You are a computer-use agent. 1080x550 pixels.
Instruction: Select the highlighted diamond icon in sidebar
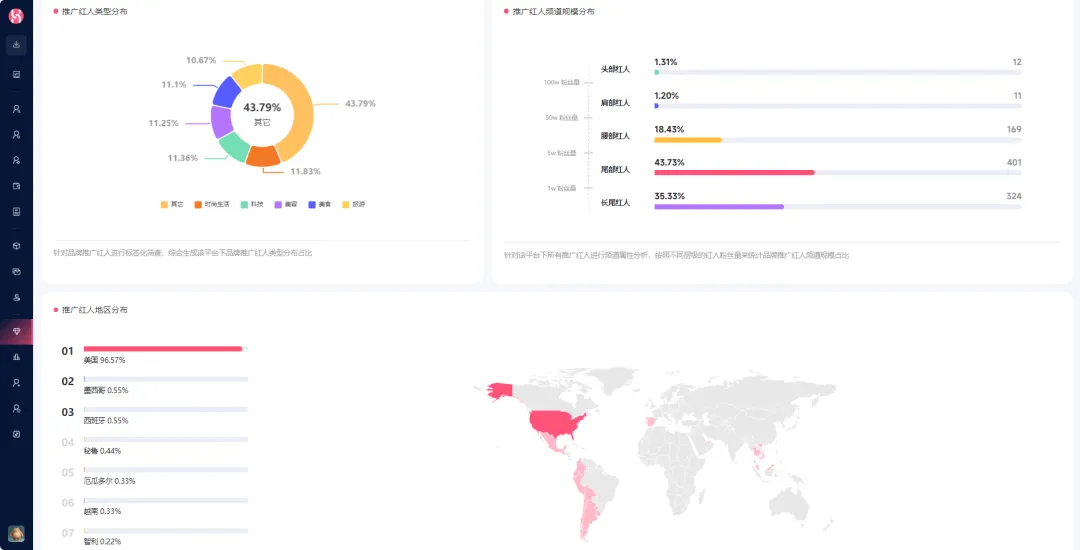pos(17,332)
